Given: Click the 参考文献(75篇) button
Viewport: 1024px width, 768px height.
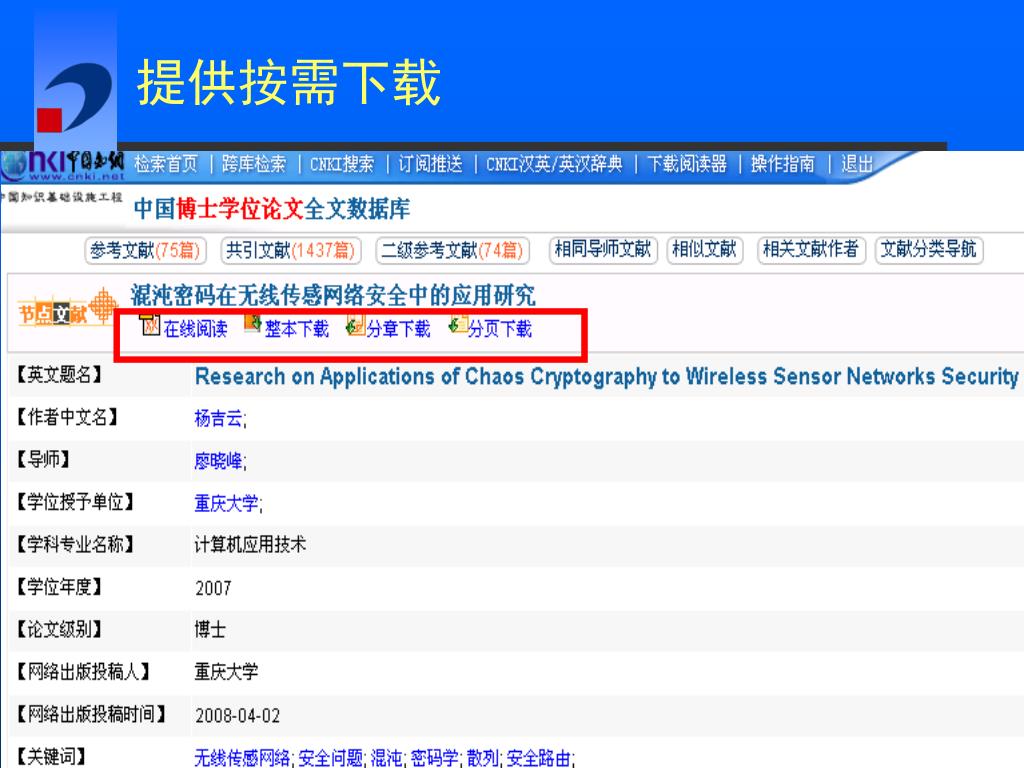Looking at the screenshot, I should tap(145, 250).
